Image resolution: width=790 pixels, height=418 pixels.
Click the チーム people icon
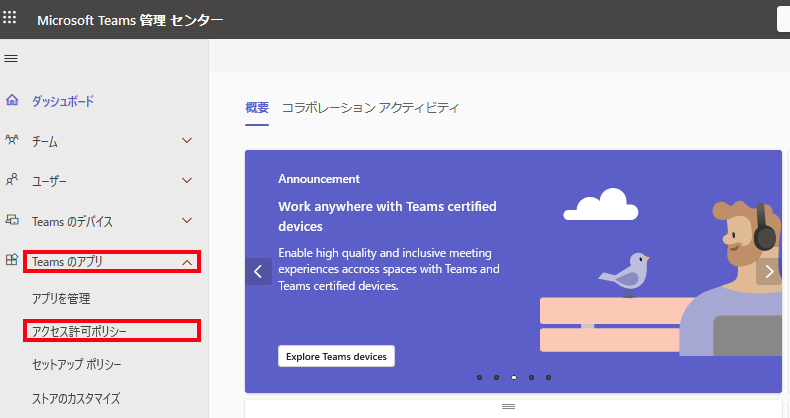[12, 140]
